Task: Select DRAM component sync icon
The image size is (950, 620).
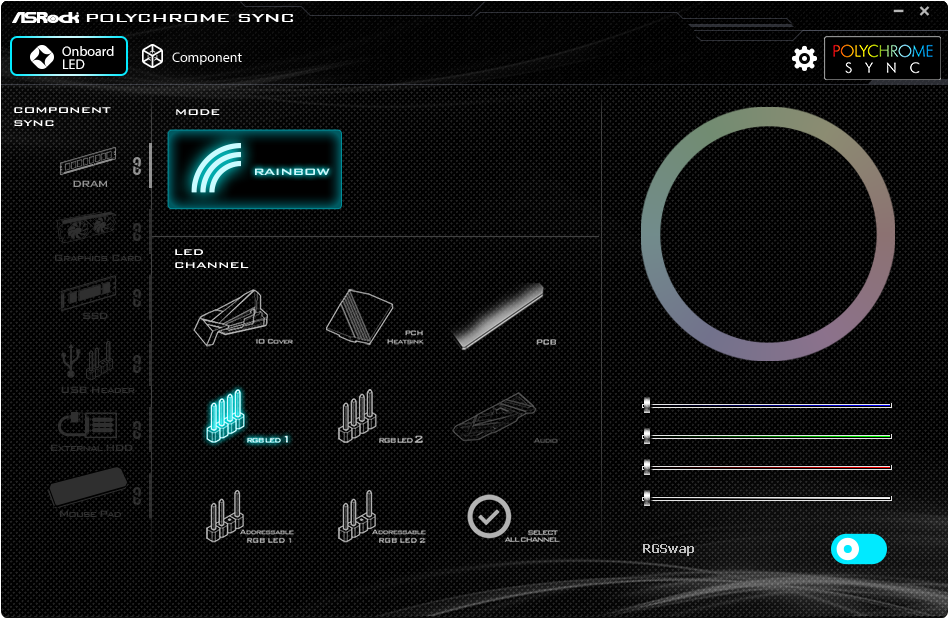Action: (88, 167)
